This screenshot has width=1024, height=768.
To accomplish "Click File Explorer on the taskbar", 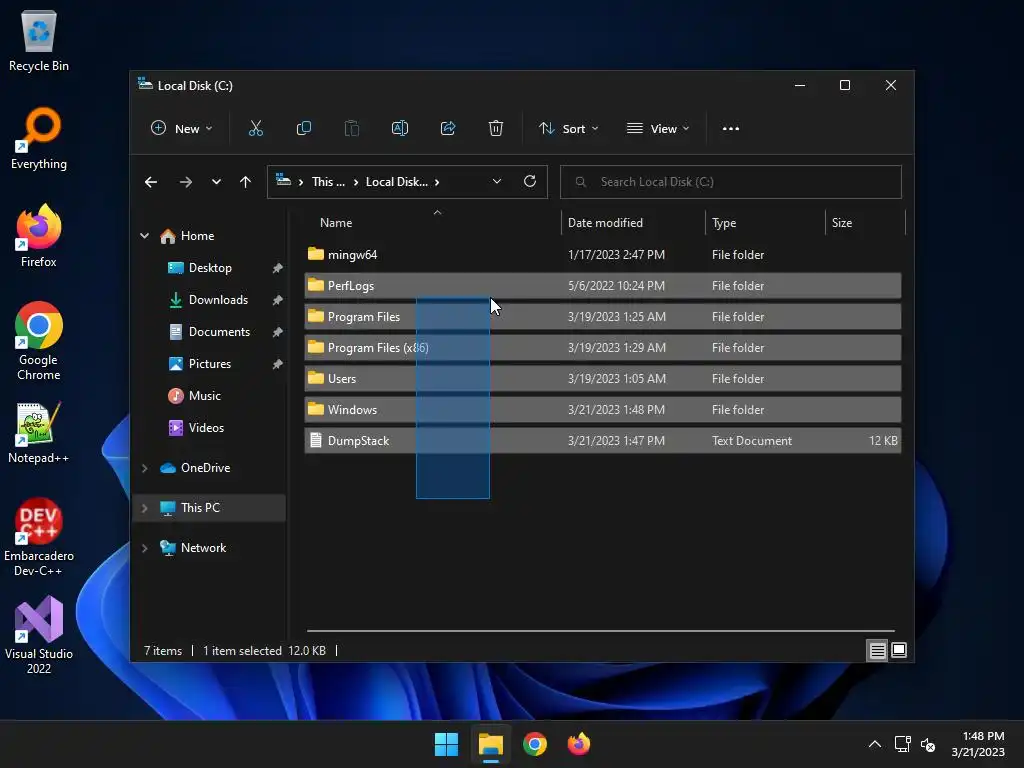I will [x=490, y=744].
